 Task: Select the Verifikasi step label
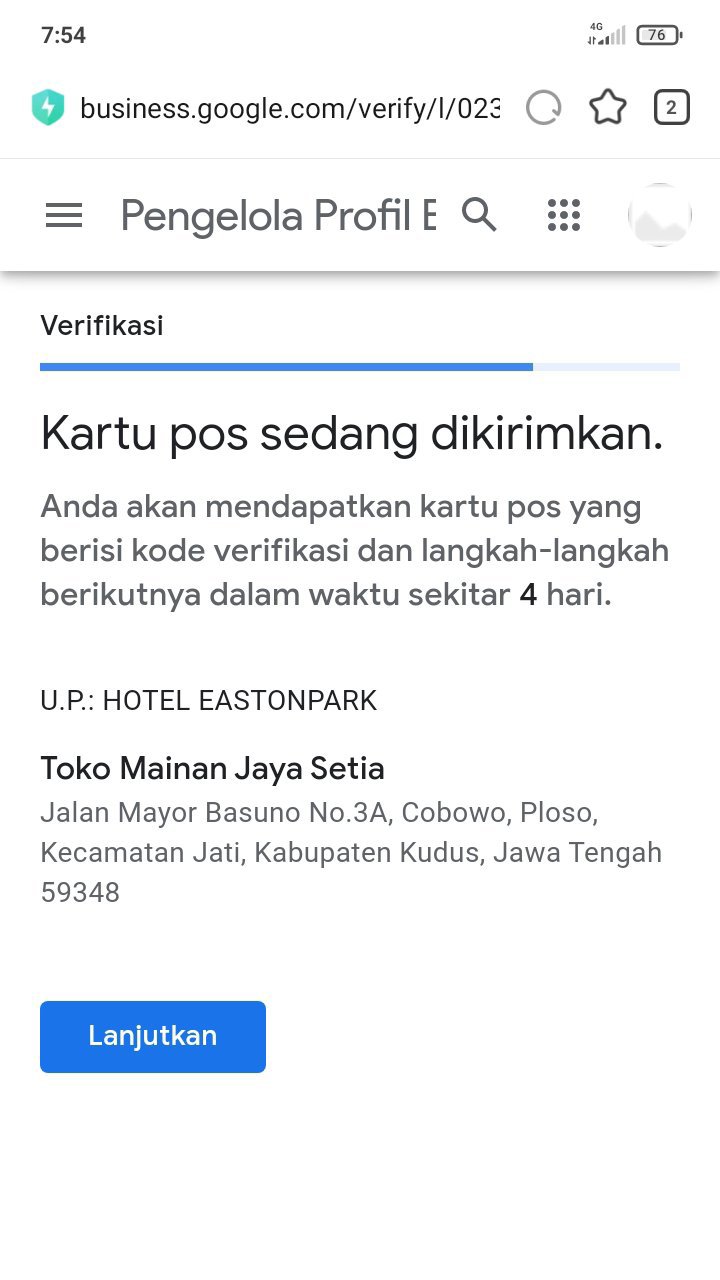pyautogui.click(x=102, y=325)
